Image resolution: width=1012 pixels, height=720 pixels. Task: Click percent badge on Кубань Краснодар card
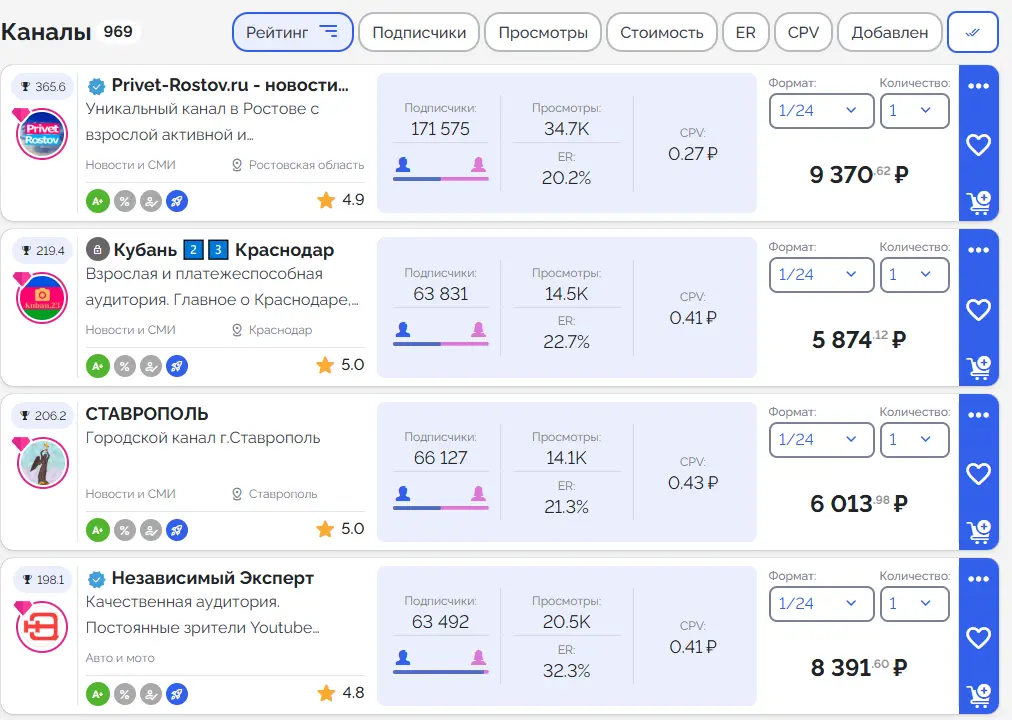click(x=124, y=365)
